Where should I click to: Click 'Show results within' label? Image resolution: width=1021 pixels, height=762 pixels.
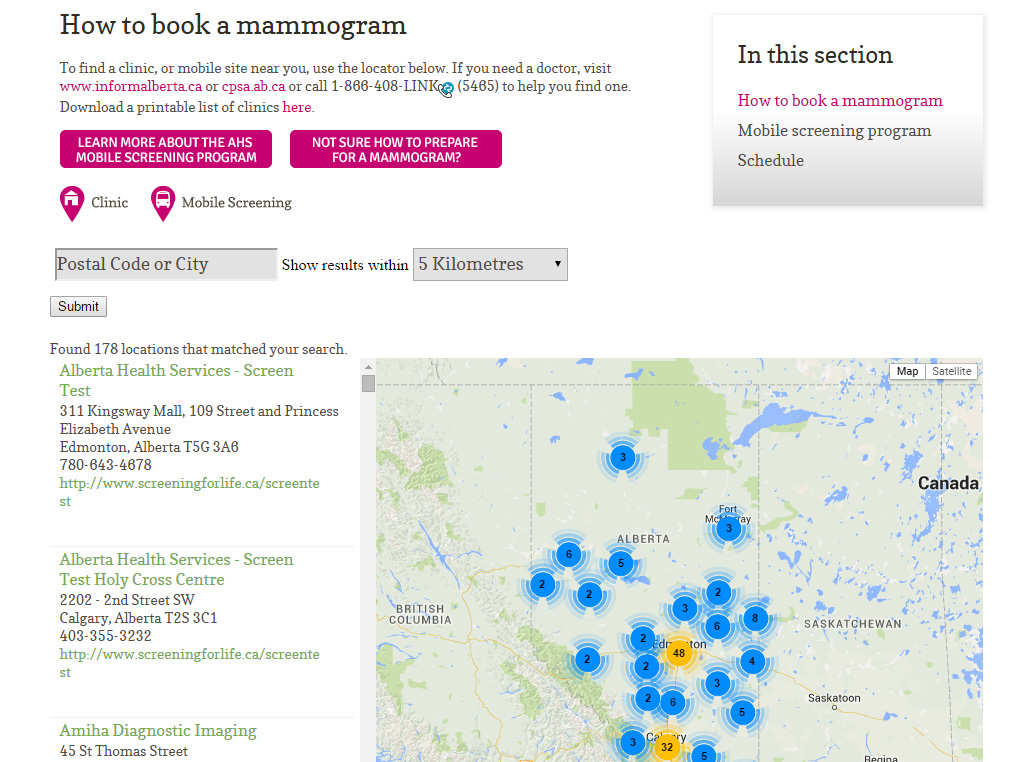point(345,265)
